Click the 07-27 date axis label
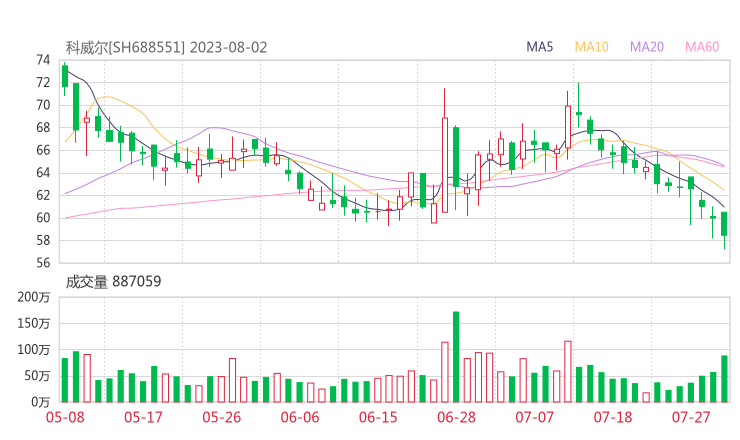 click(x=691, y=417)
